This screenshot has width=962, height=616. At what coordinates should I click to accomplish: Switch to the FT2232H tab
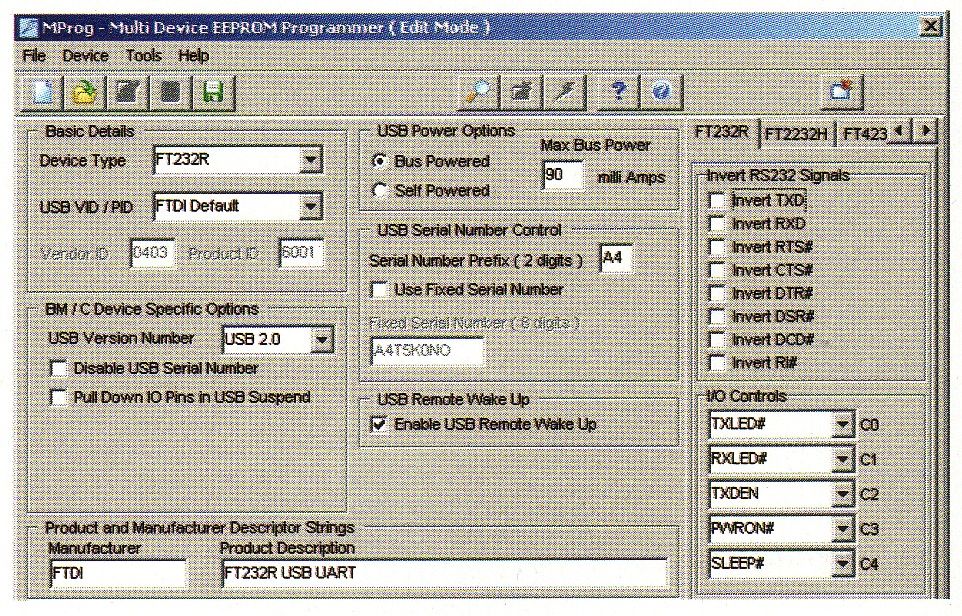point(796,134)
